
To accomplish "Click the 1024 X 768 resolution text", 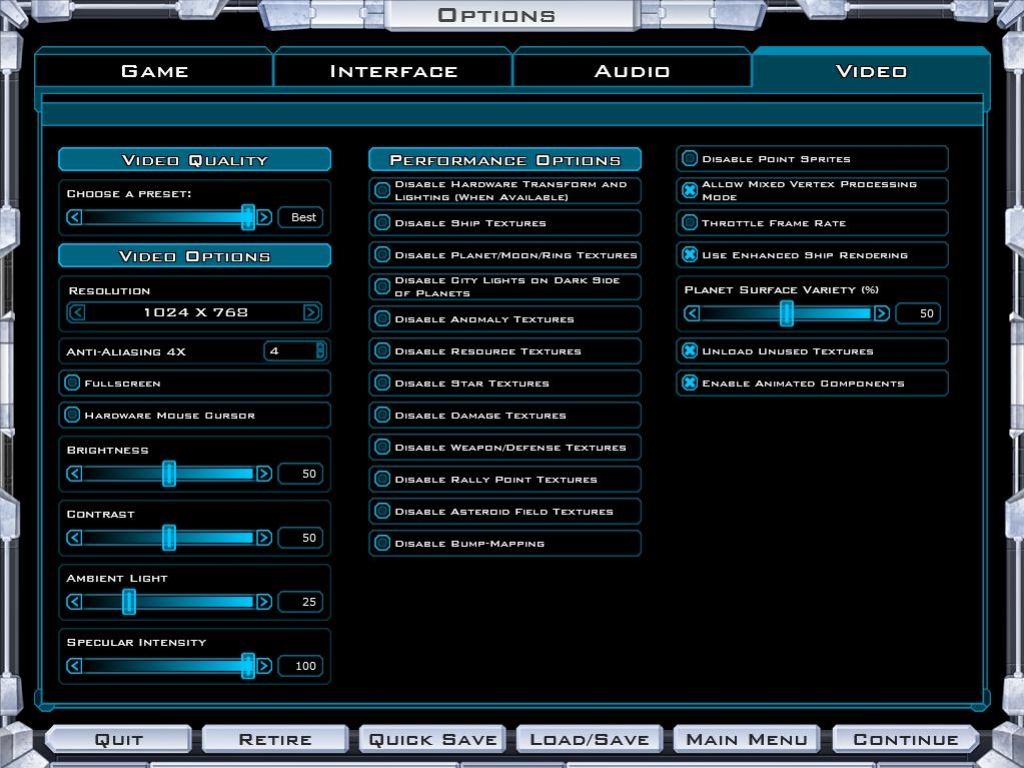I will click(x=195, y=312).
